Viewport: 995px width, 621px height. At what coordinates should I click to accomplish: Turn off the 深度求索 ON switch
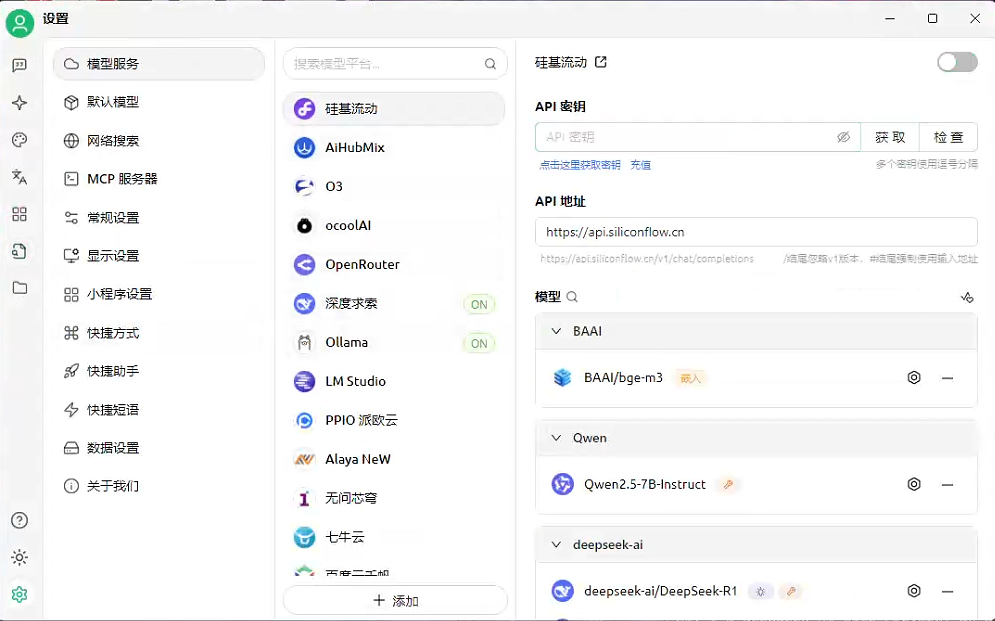pos(479,304)
